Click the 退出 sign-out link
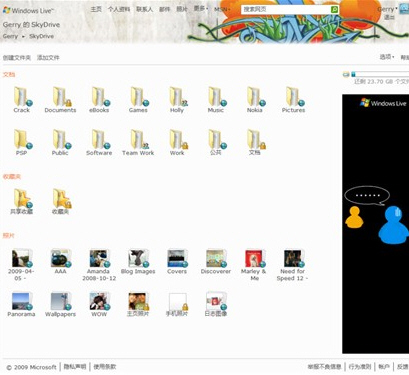The width and height of the screenshot is (409, 375). coord(389,17)
